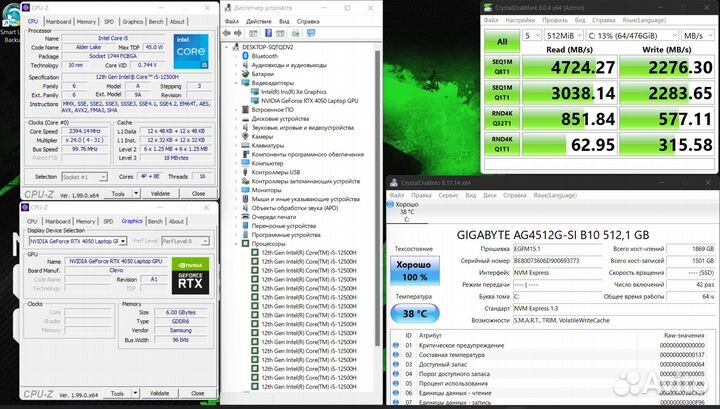
Task: Select NVIDIA GeForce RTX 4050 Laptop GPU in Device Manager
Action: [x=309, y=101]
